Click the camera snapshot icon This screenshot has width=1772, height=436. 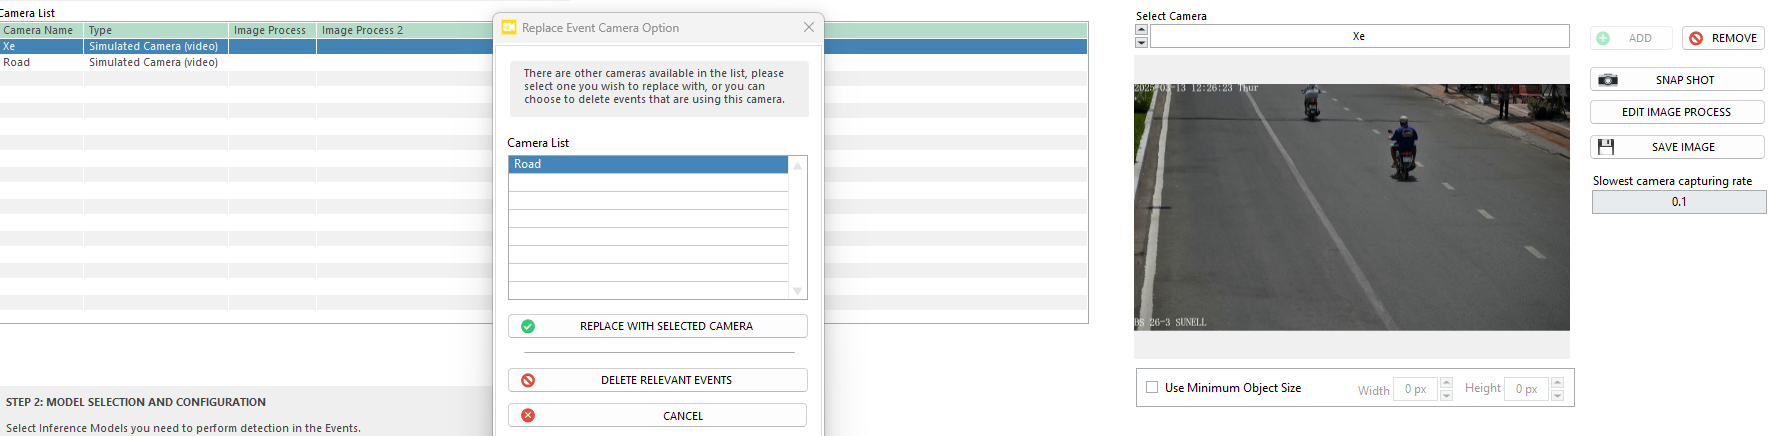click(x=1608, y=80)
